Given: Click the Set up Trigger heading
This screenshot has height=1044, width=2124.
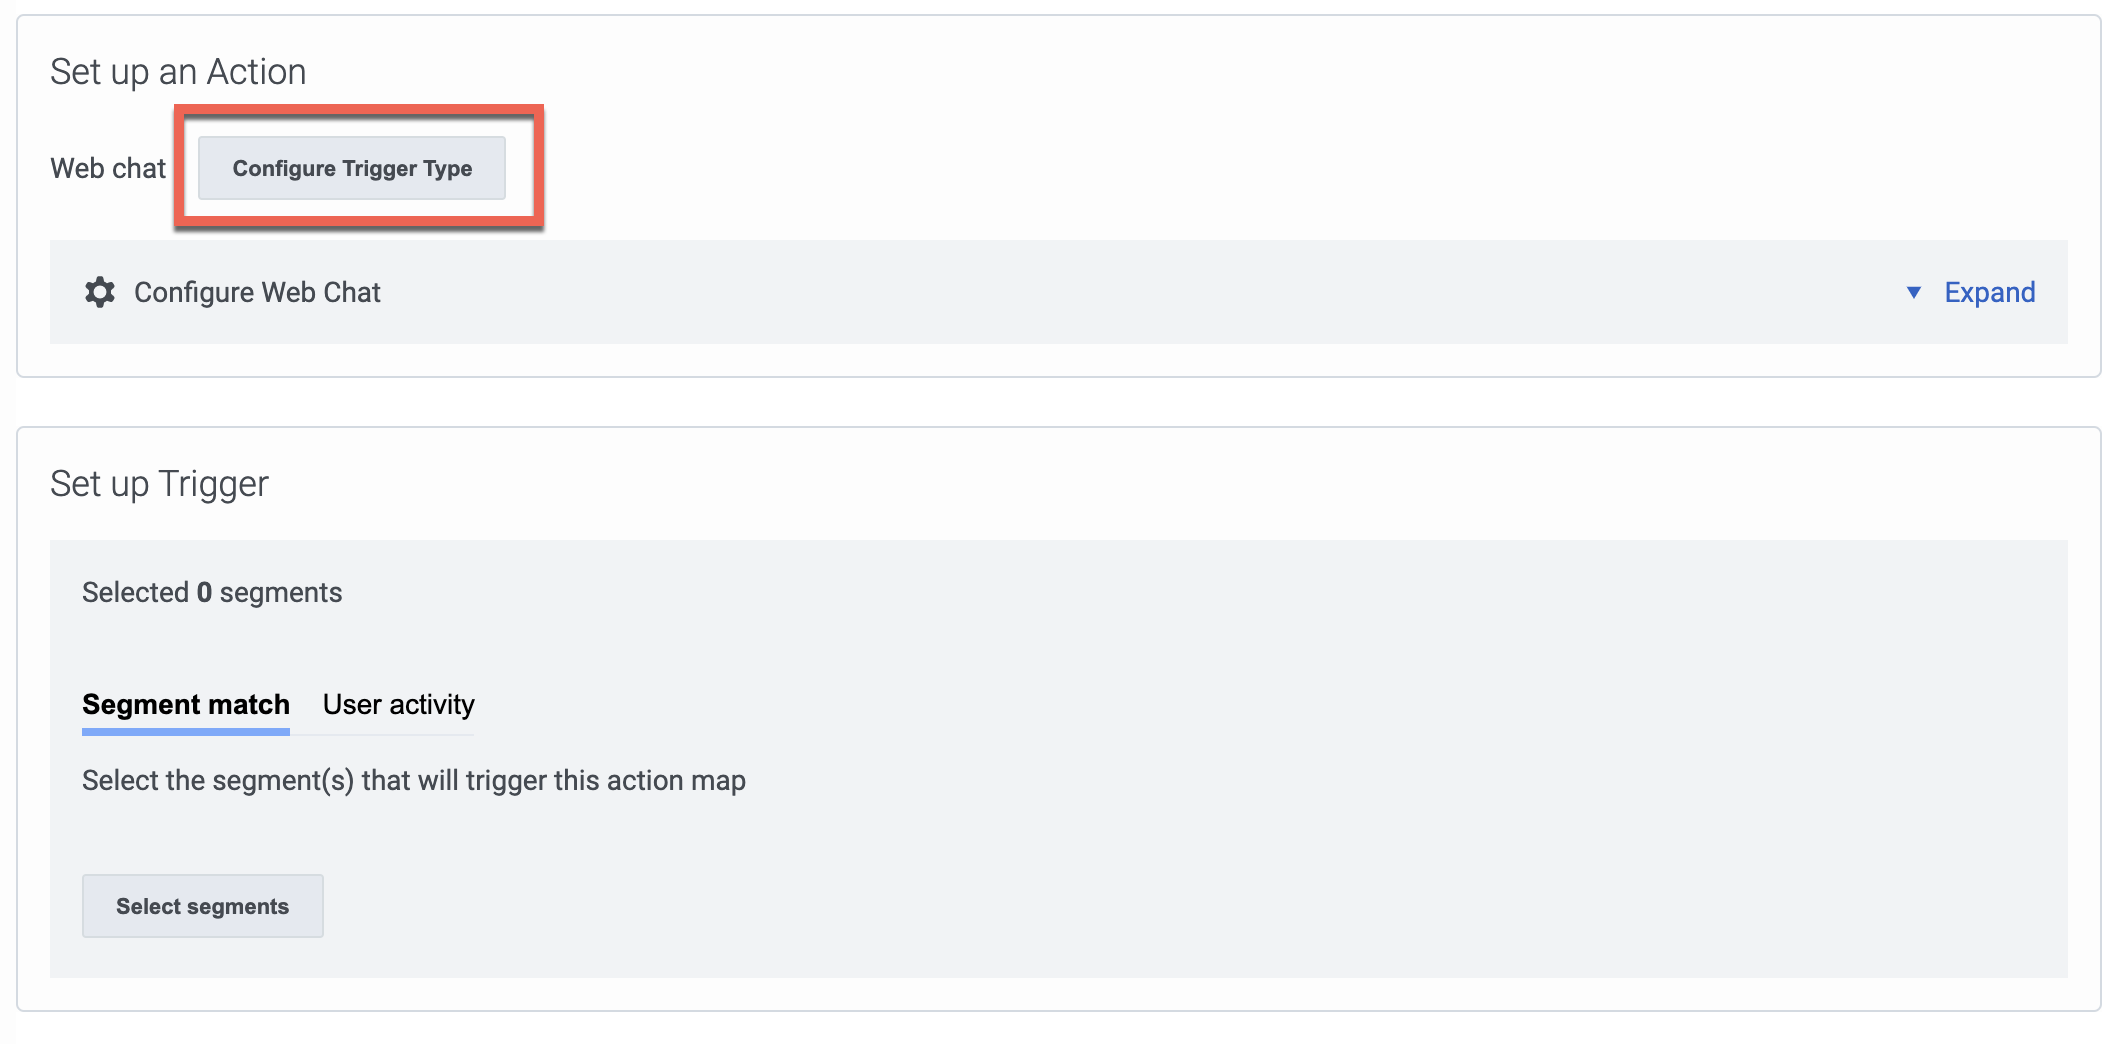Looking at the screenshot, I should coord(159,484).
